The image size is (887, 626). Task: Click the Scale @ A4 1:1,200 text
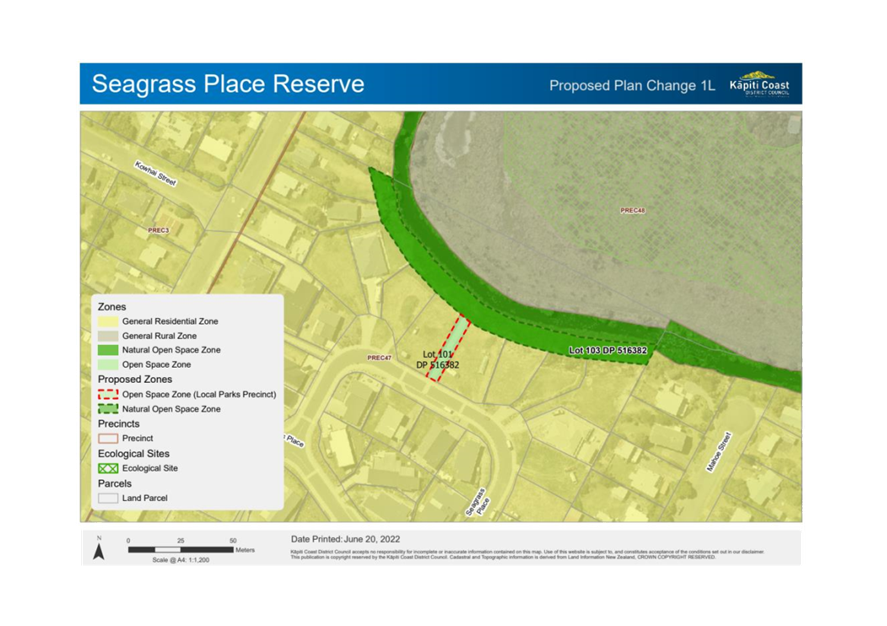pyautogui.click(x=180, y=560)
